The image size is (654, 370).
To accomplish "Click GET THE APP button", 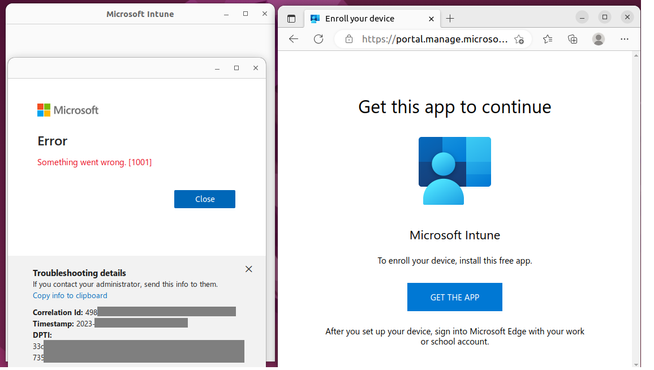I will pos(455,297).
